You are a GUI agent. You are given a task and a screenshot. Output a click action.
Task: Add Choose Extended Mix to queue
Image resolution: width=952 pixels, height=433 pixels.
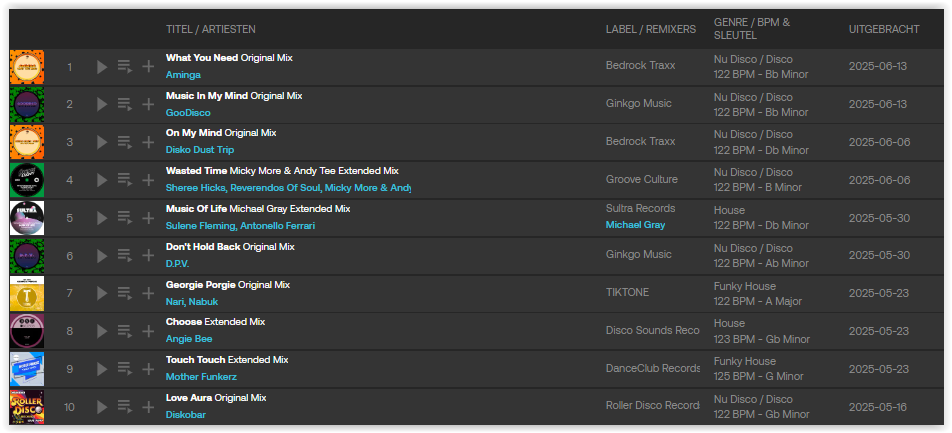[124, 331]
